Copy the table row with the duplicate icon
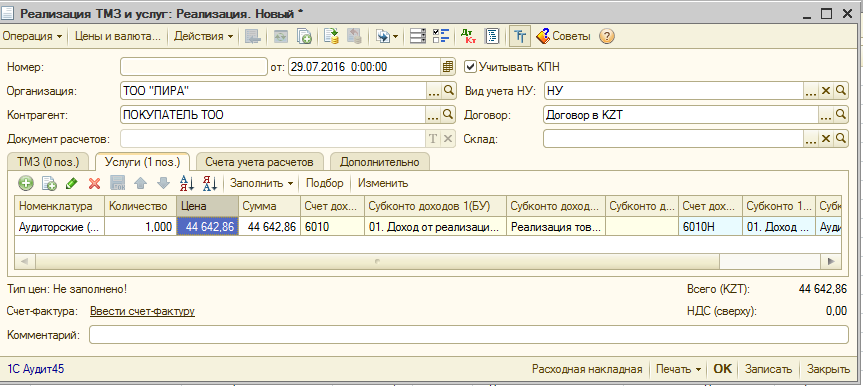The image size is (863, 386). (x=50, y=183)
